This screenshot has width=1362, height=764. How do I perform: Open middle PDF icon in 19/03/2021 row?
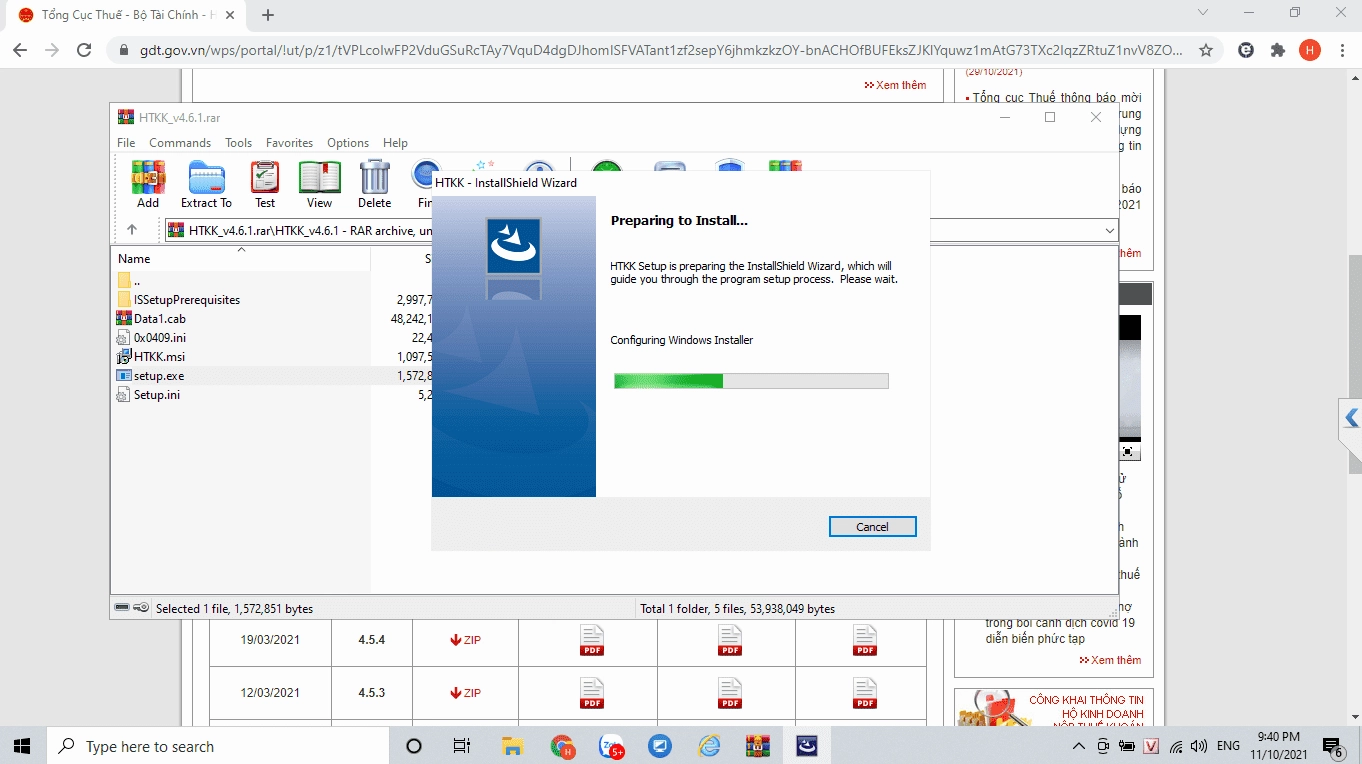pos(730,640)
